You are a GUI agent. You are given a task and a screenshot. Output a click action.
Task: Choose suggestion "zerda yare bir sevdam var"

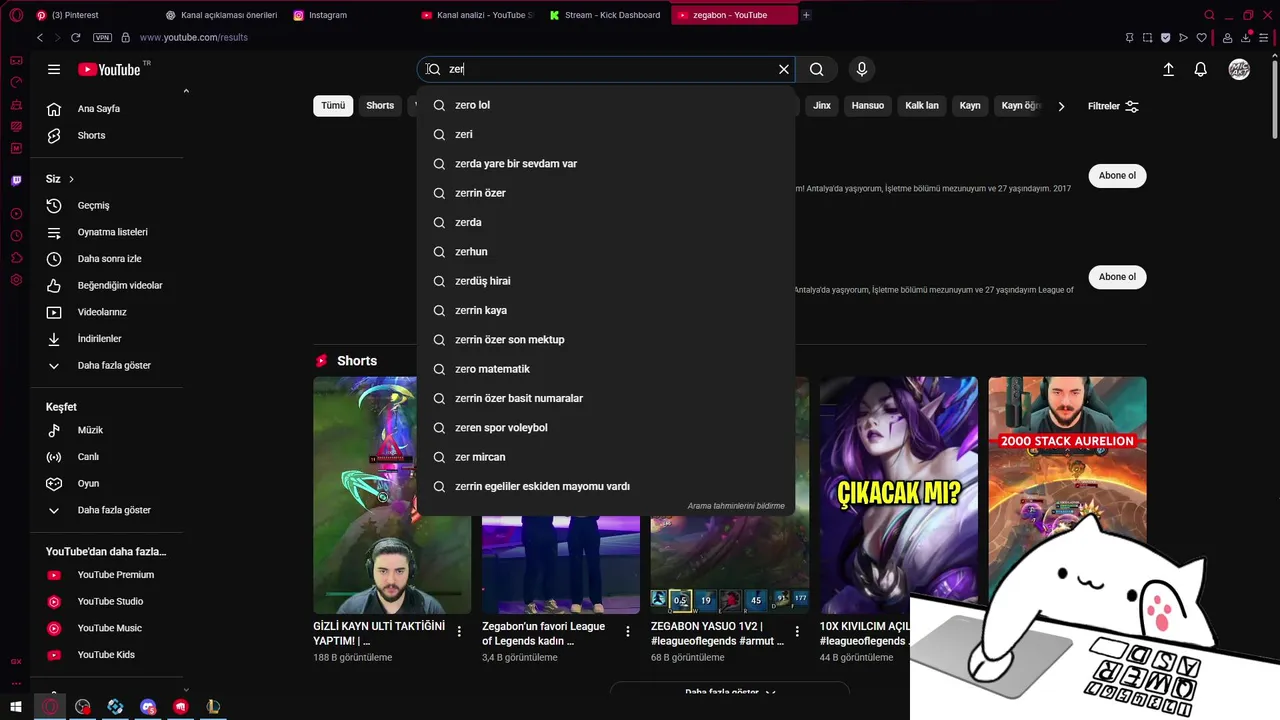606,163
